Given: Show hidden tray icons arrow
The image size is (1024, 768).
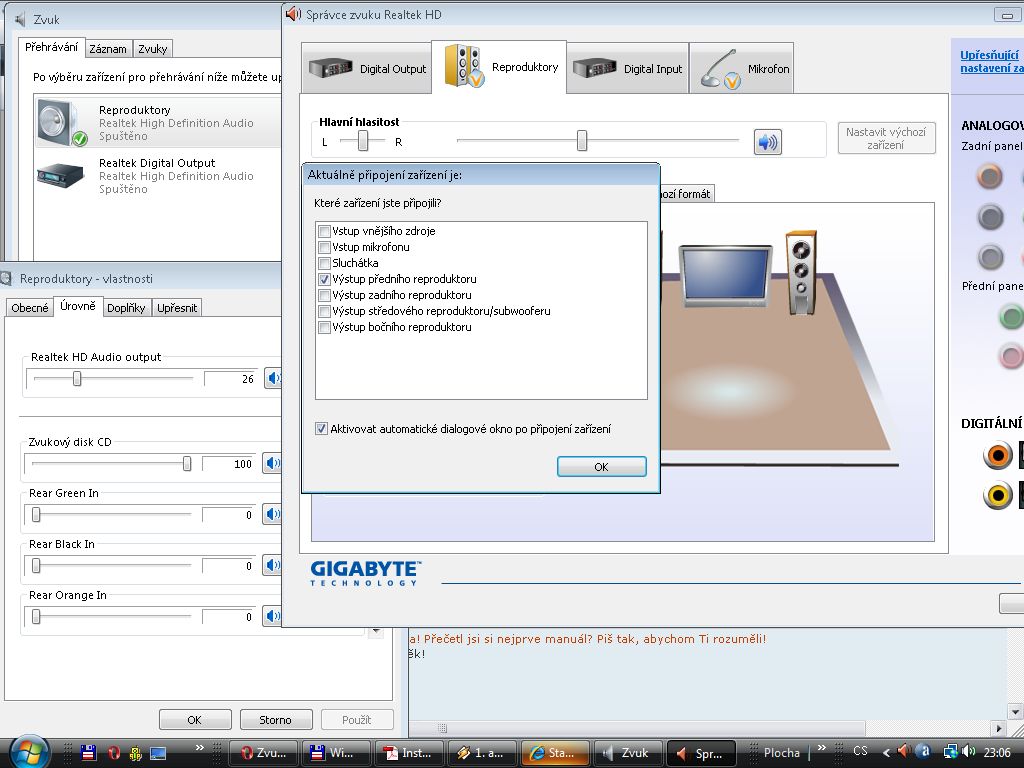Looking at the screenshot, I should (886, 752).
